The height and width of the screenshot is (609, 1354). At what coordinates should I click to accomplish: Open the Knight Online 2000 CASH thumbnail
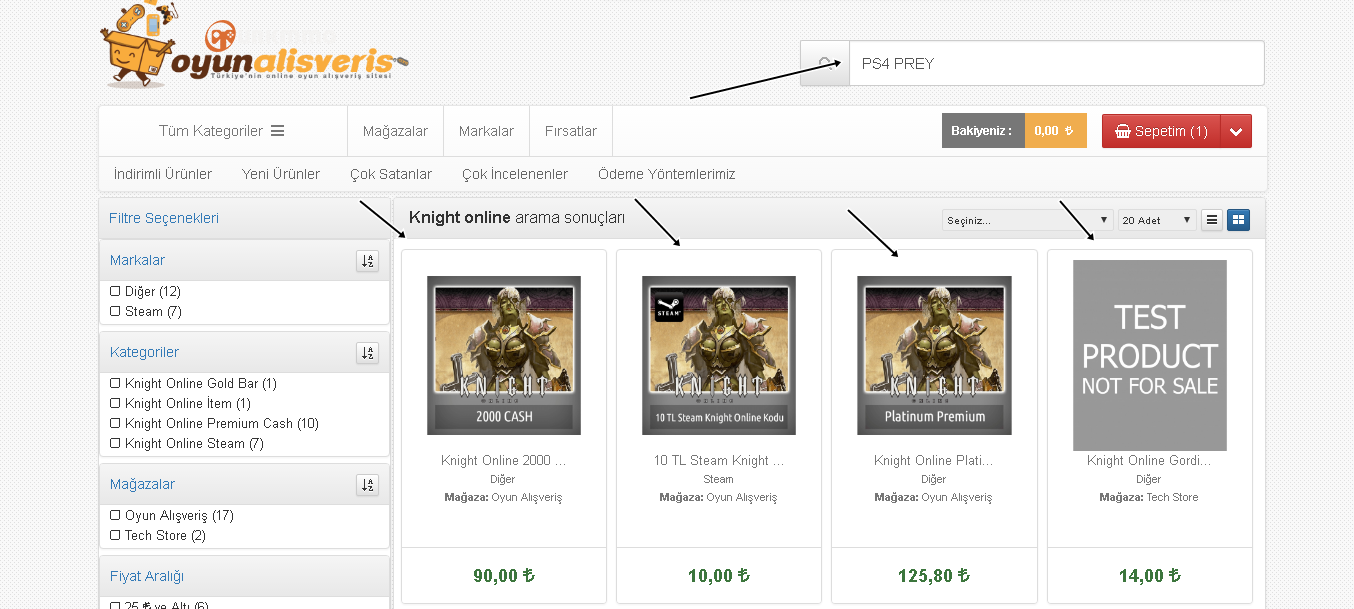coord(504,355)
